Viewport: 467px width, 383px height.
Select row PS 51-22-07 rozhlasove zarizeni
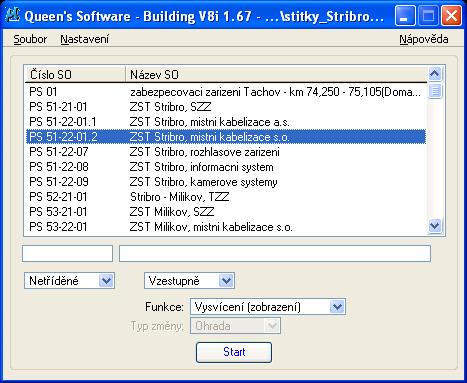[x=226, y=152]
